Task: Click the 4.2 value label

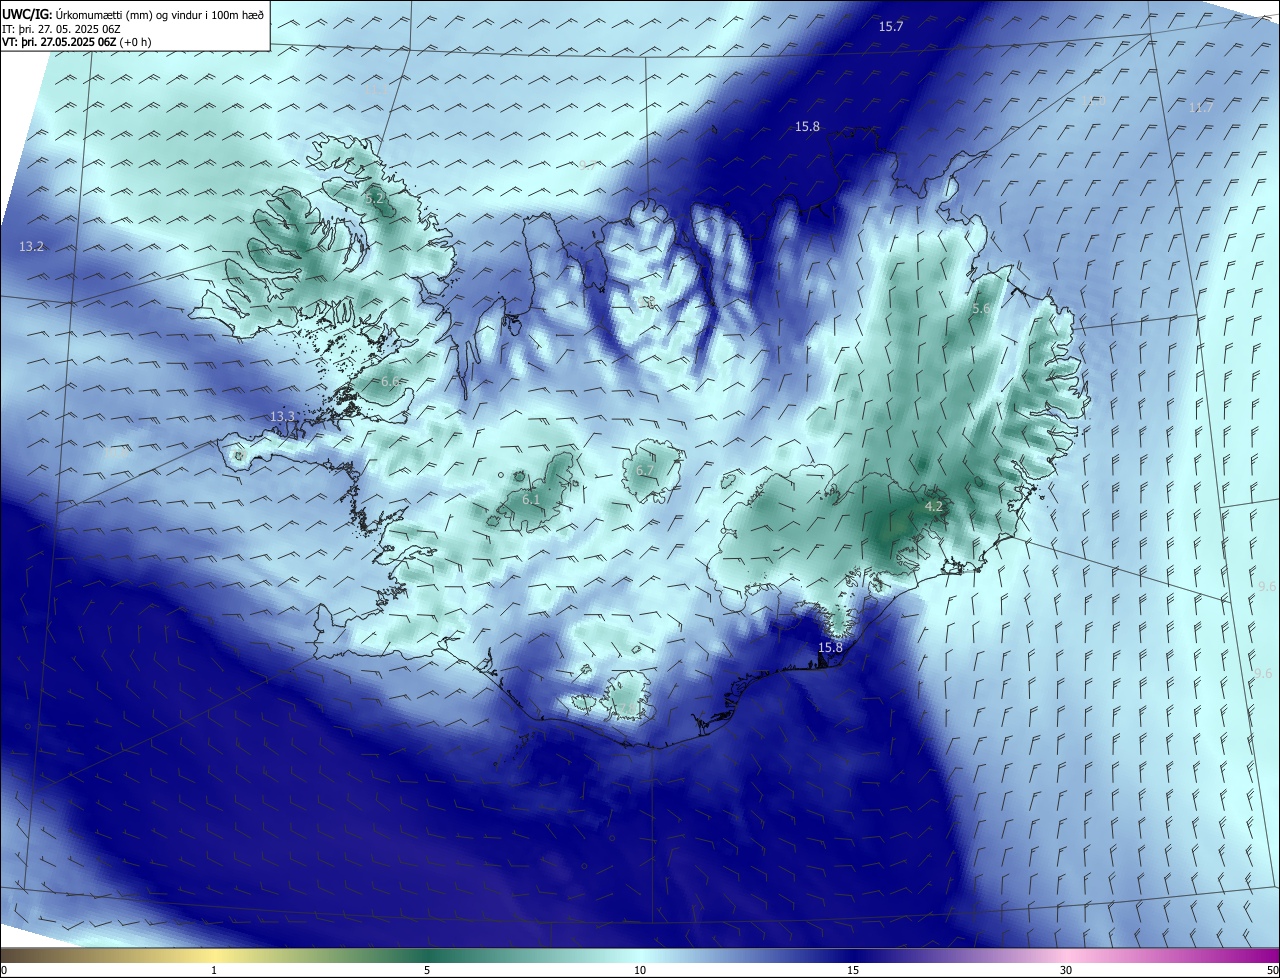Action: (934, 507)
